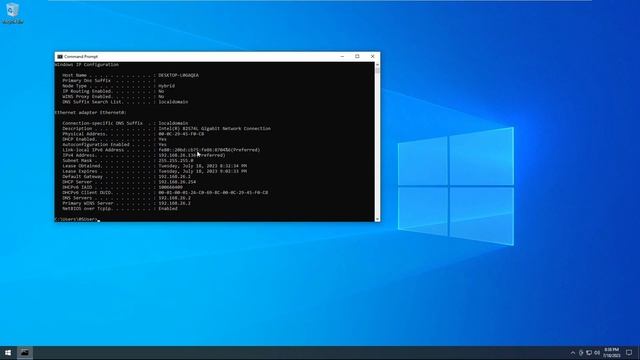
Task: Click the 'Subnet Mask' 255.255.255.0 line
Action: [128, 160]
